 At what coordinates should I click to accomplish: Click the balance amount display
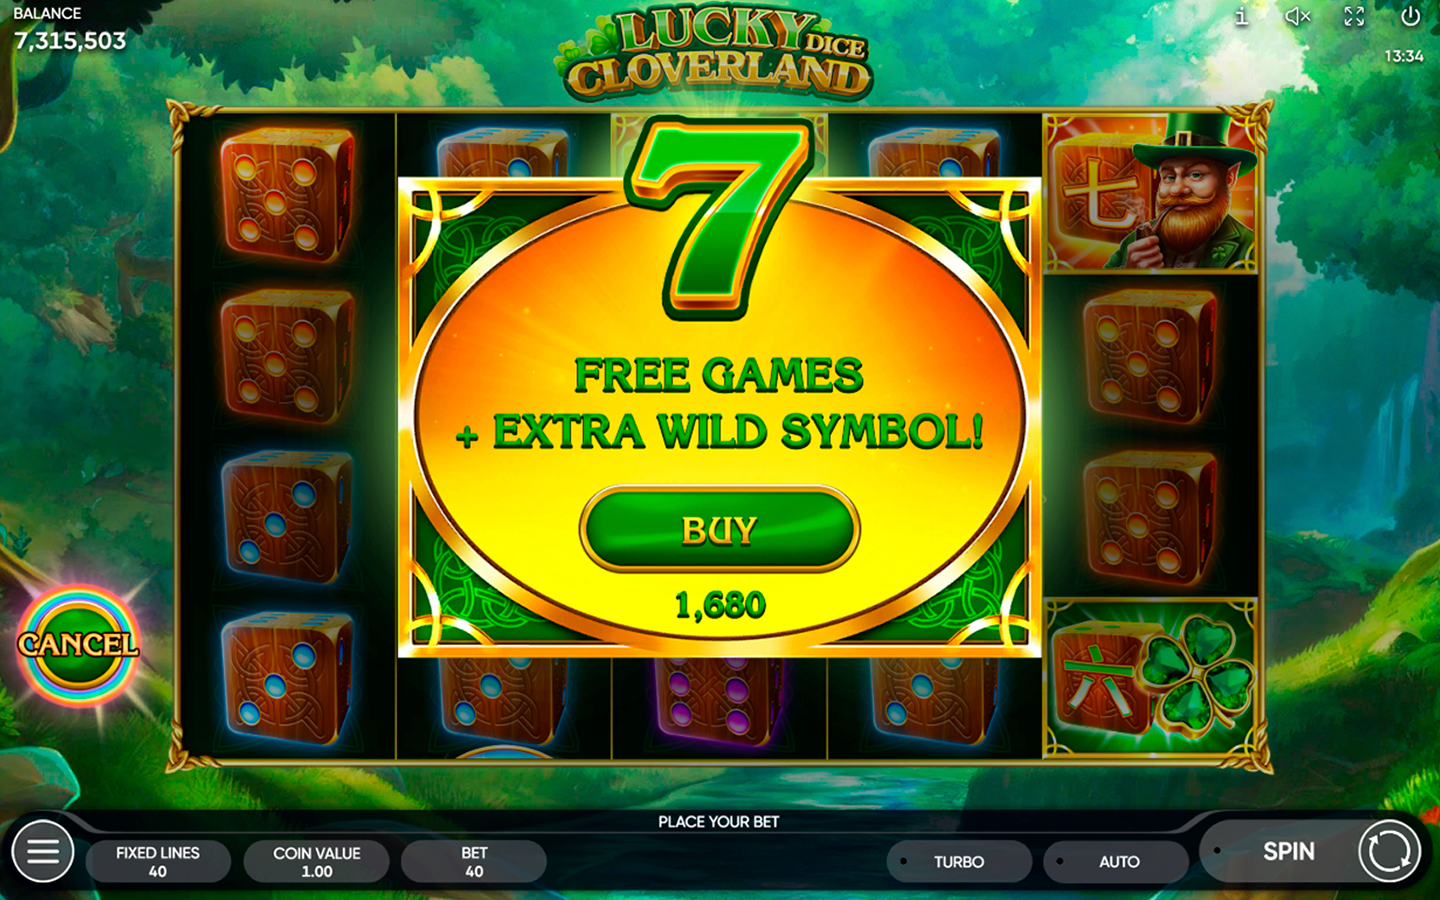(70, 41)
